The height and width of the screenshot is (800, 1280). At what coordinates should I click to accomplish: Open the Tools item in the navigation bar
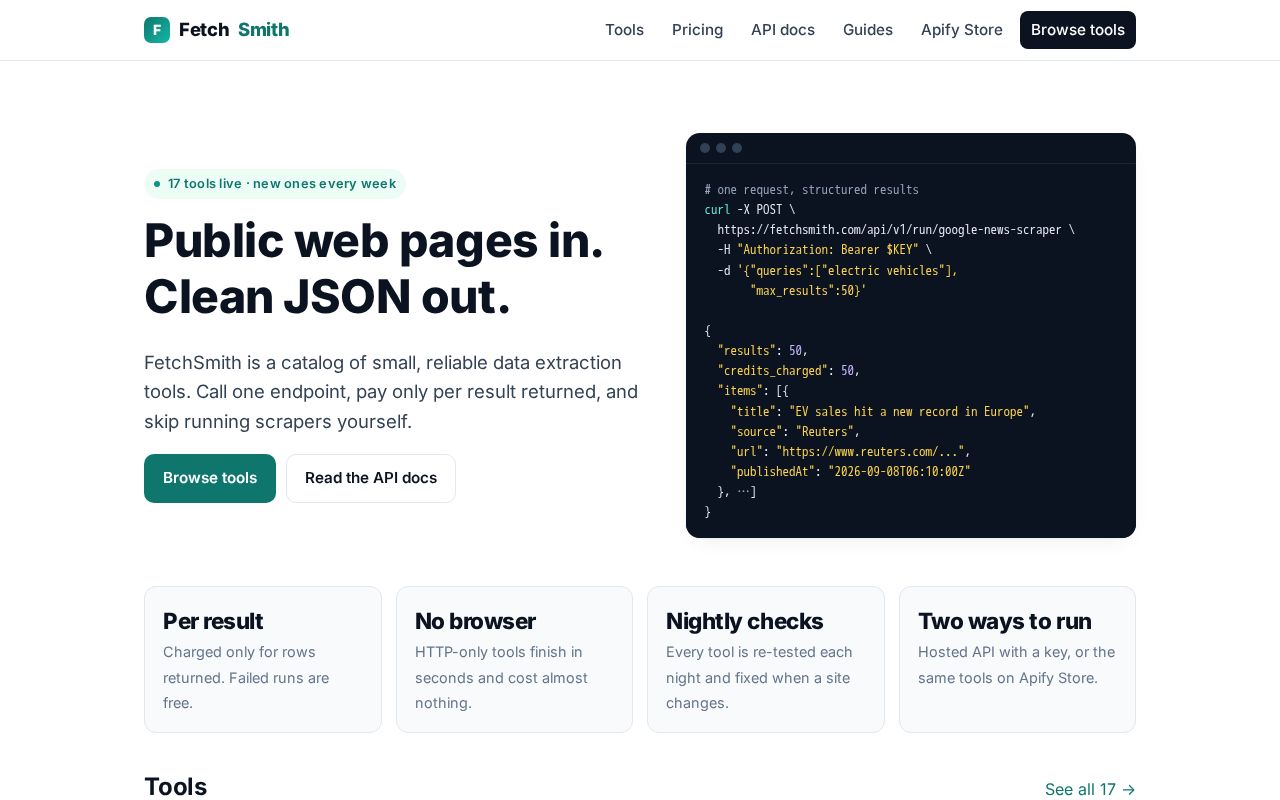624,30
